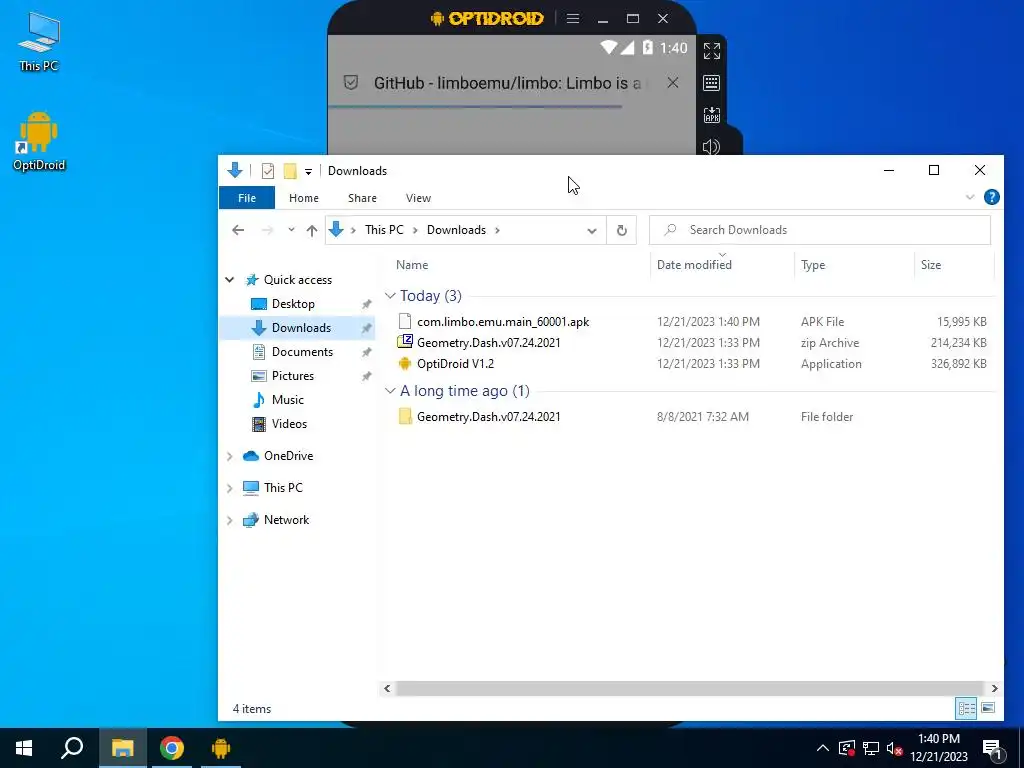Select Desktop in navigation pane
Screen dimensions: 1024x768
(293, 304)
